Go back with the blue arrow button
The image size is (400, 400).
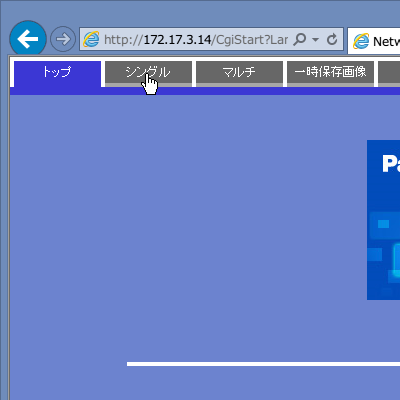(x=28, y=39)
